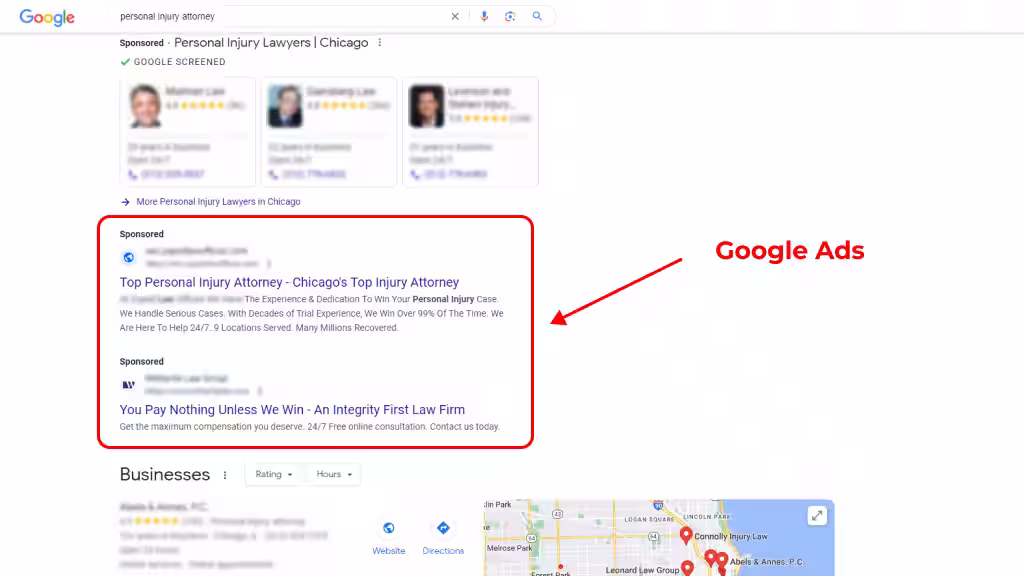Click the search field containing personal injury attorney
Screen dimensions: 1024x576
[x=281, y=16]
